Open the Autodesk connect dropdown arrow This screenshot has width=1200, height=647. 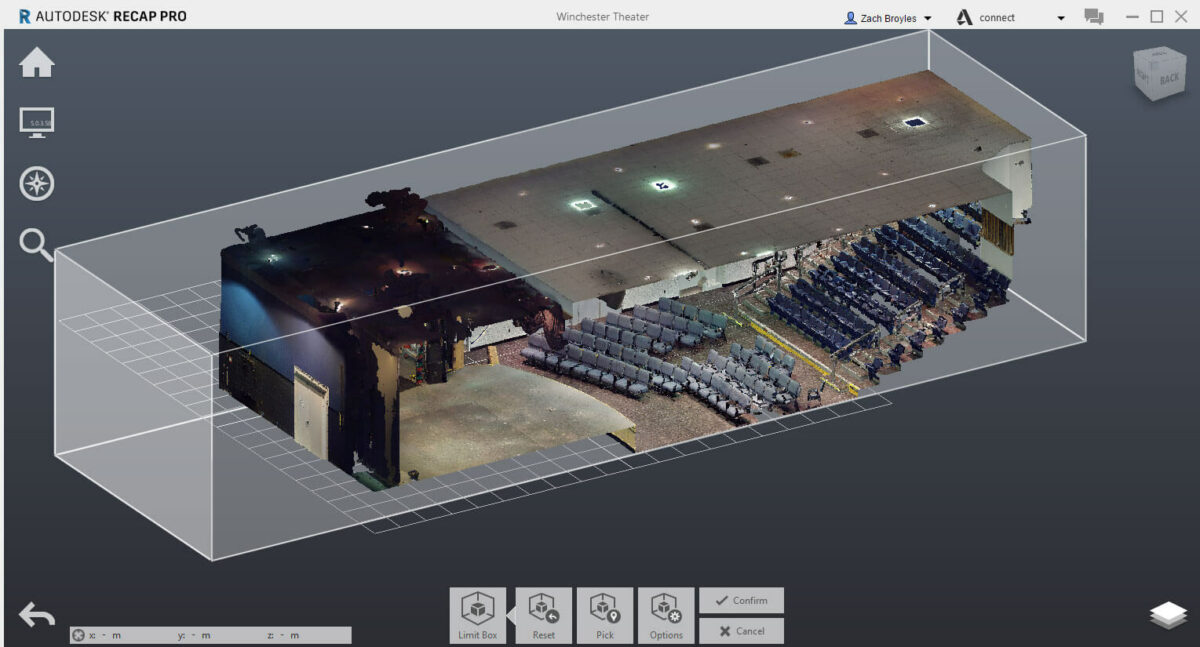[1061, 18]
